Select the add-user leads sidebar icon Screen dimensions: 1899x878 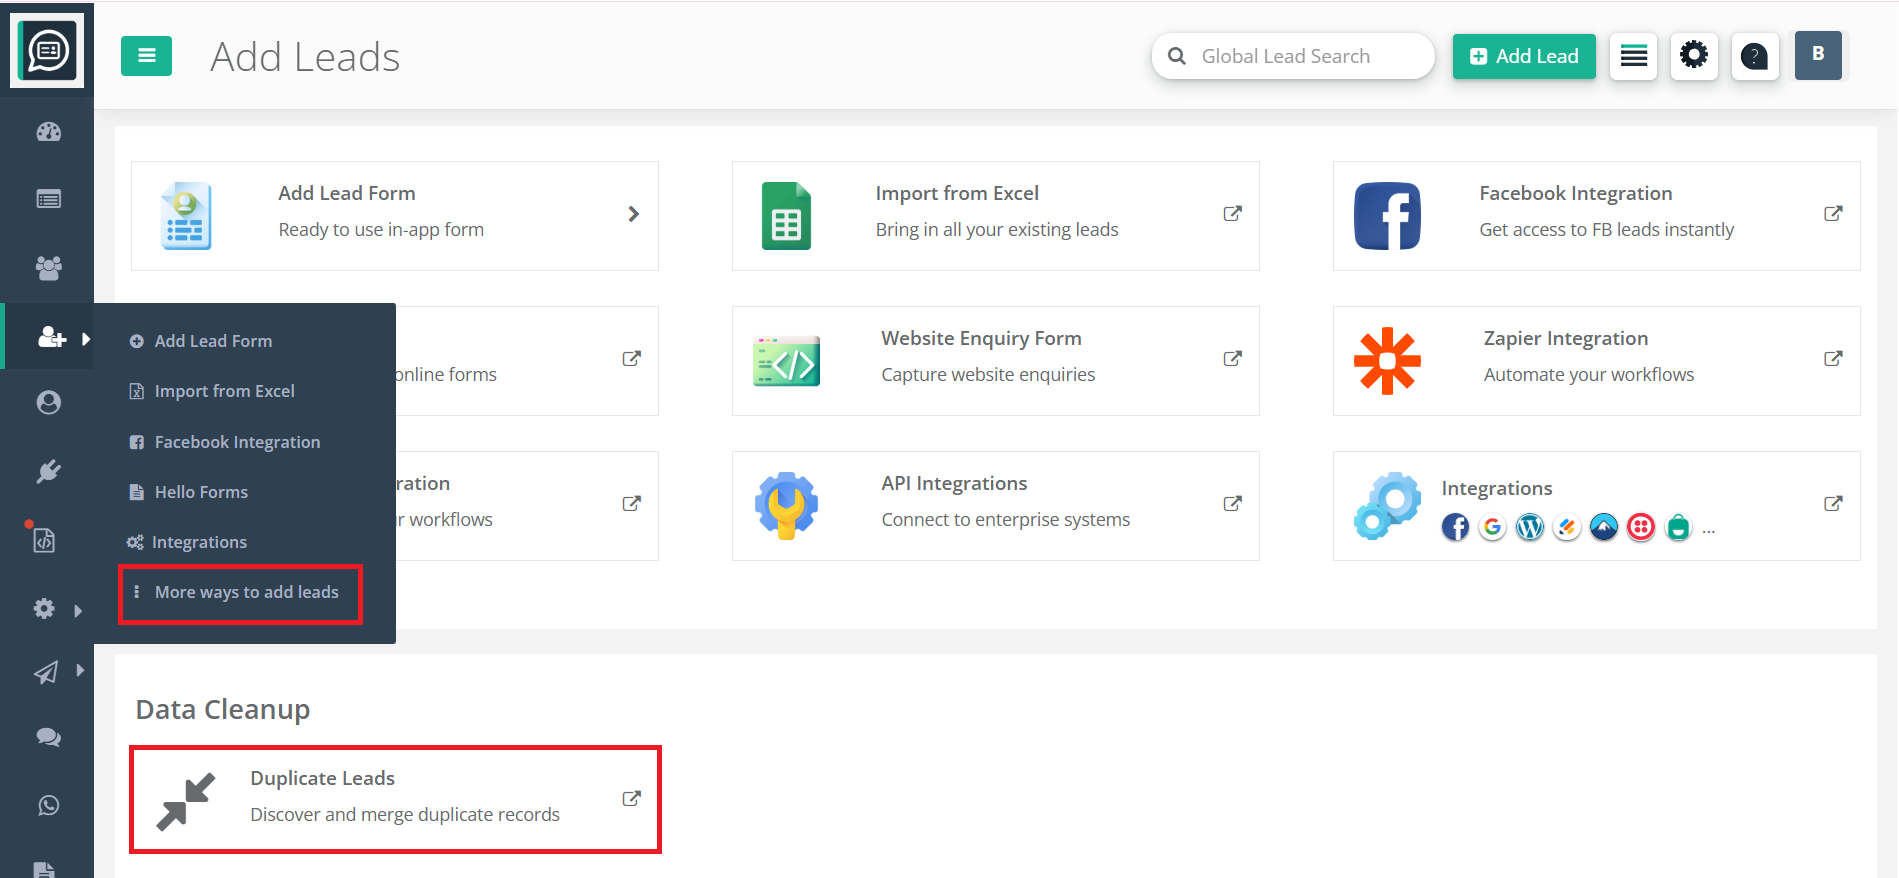click(51, 337)
